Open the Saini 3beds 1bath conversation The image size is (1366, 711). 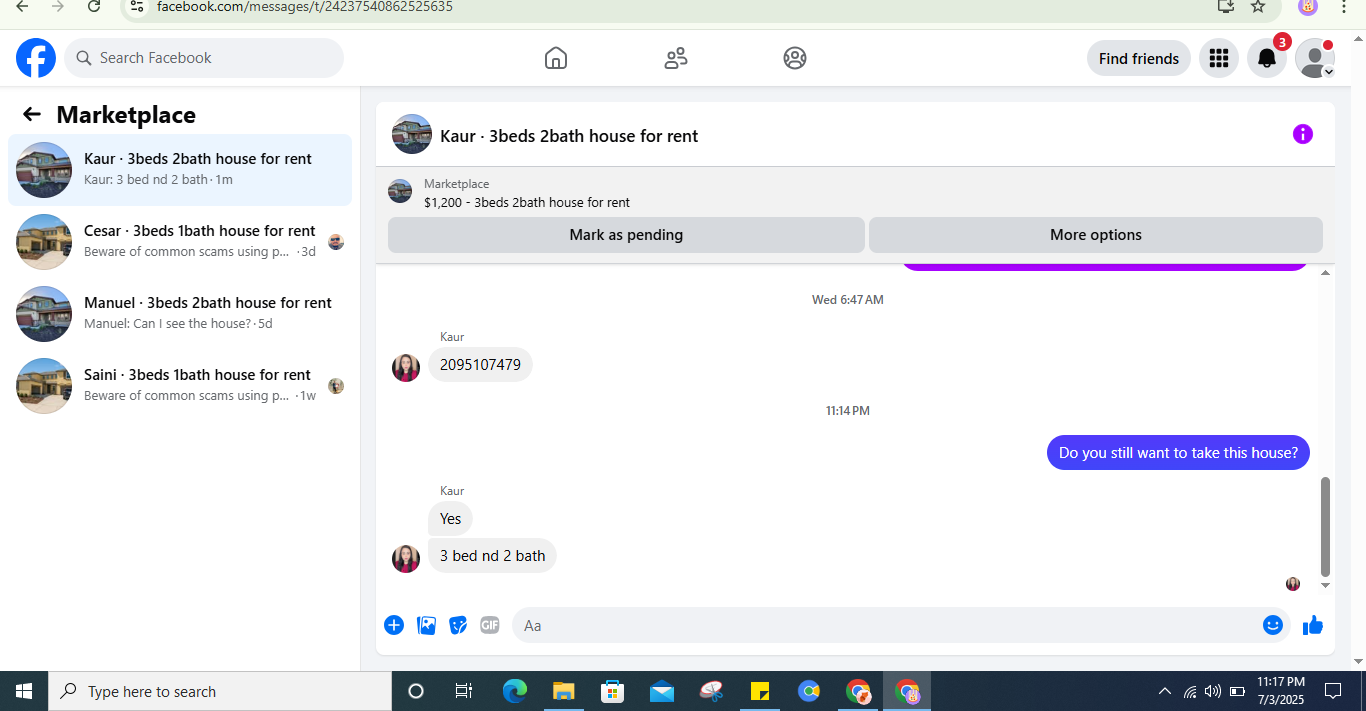(x=180, y=385)
